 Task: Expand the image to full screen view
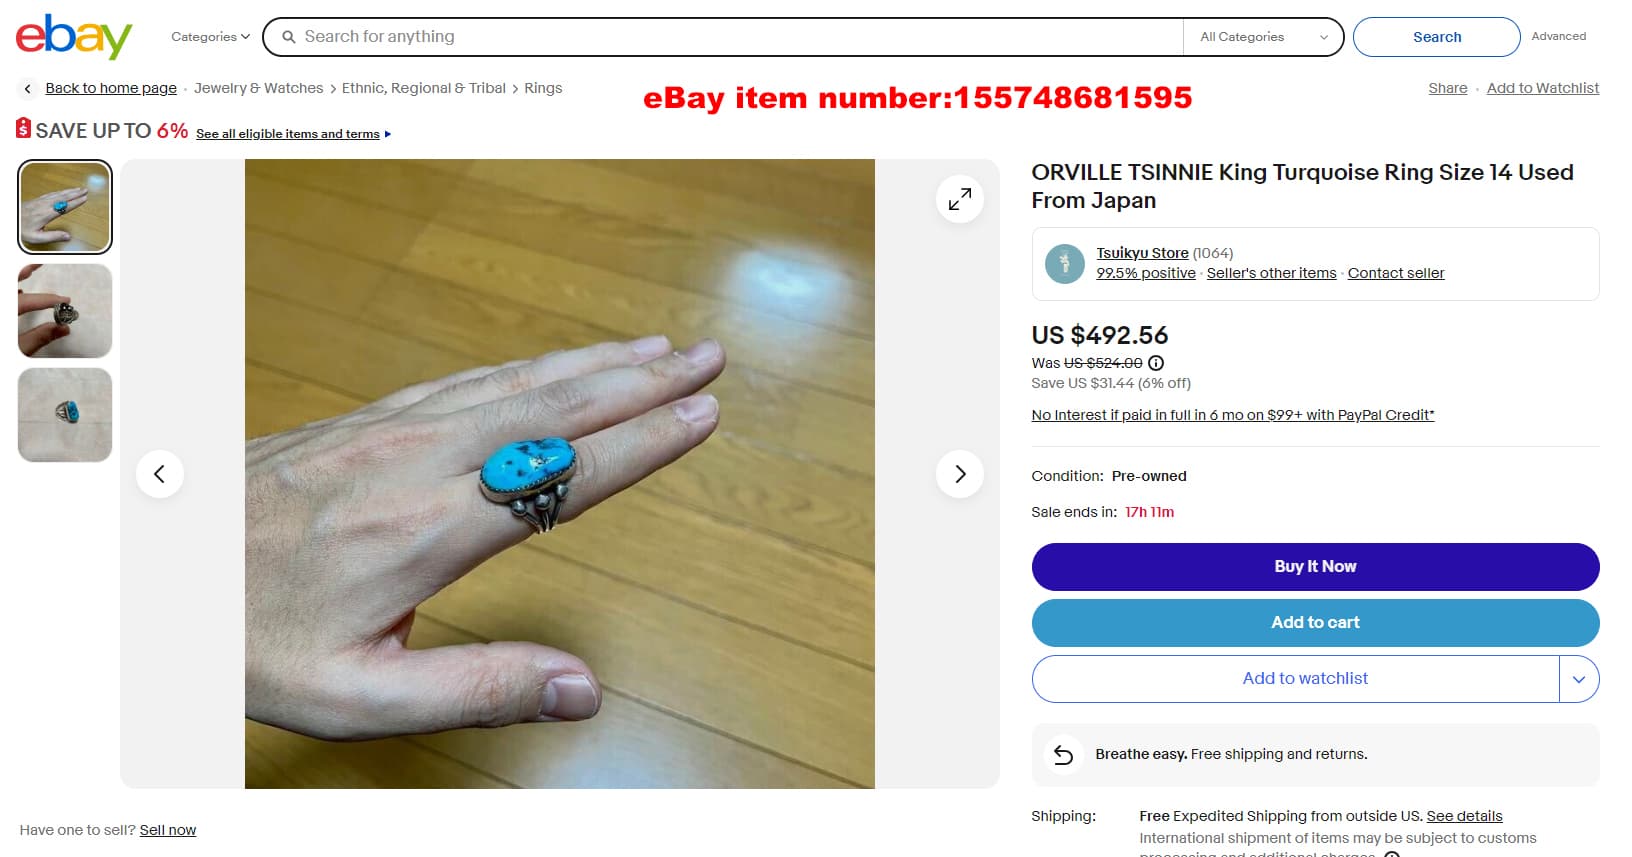[960, 199]
